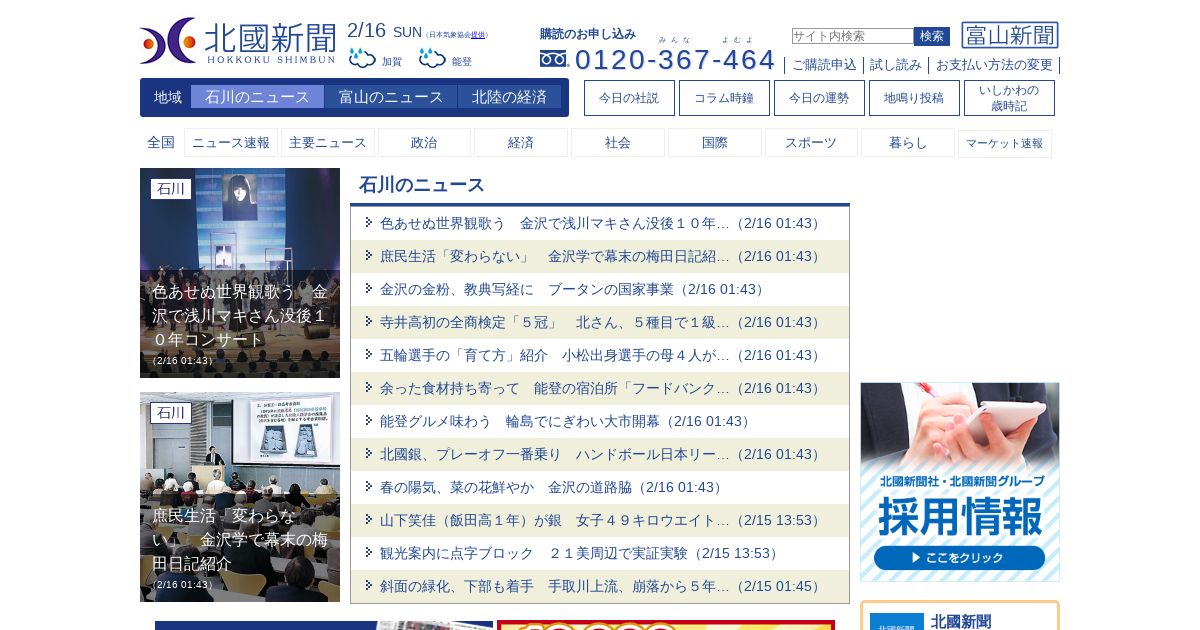Image resolution: width=1200 pixels, height=630 pixels.
Task: Read 余った食材持ち寄って headline
Action: pyautogui.click(x=600, y=388)
